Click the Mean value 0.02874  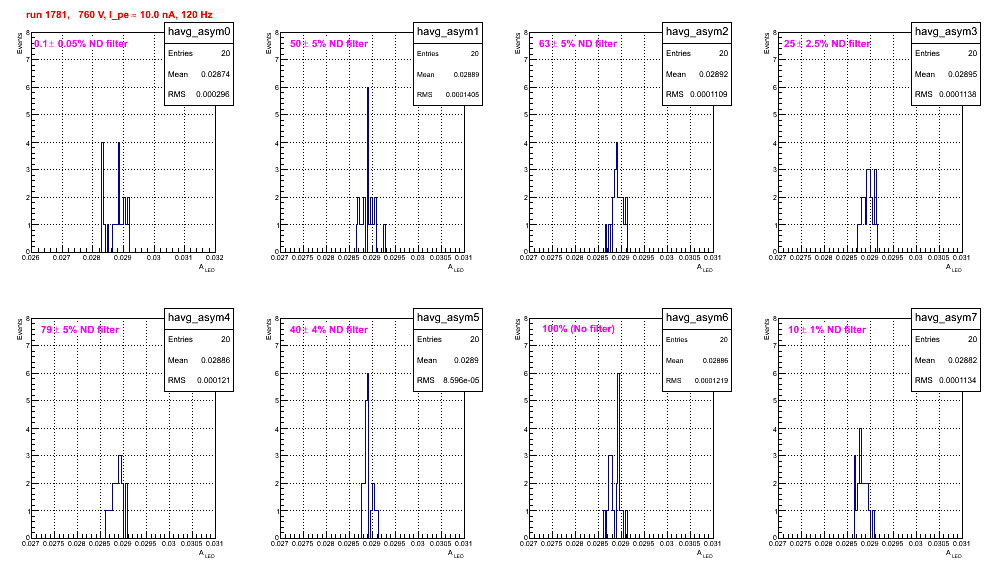click(x=215, y=74)
